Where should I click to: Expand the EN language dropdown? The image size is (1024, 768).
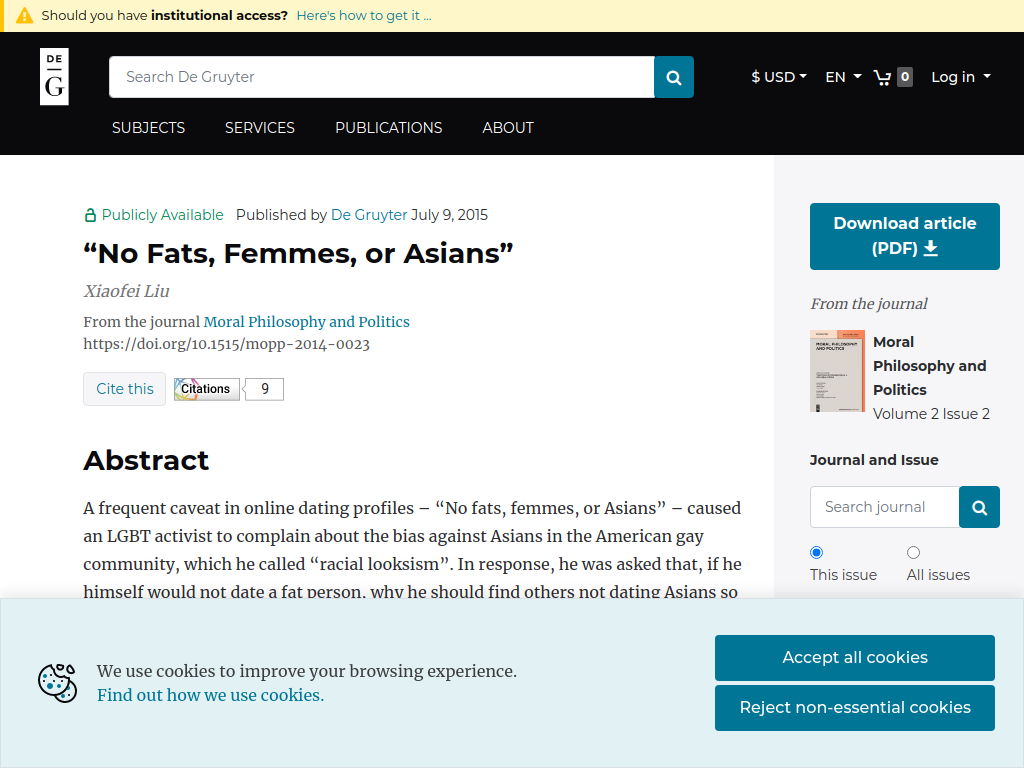click(843, 77)
